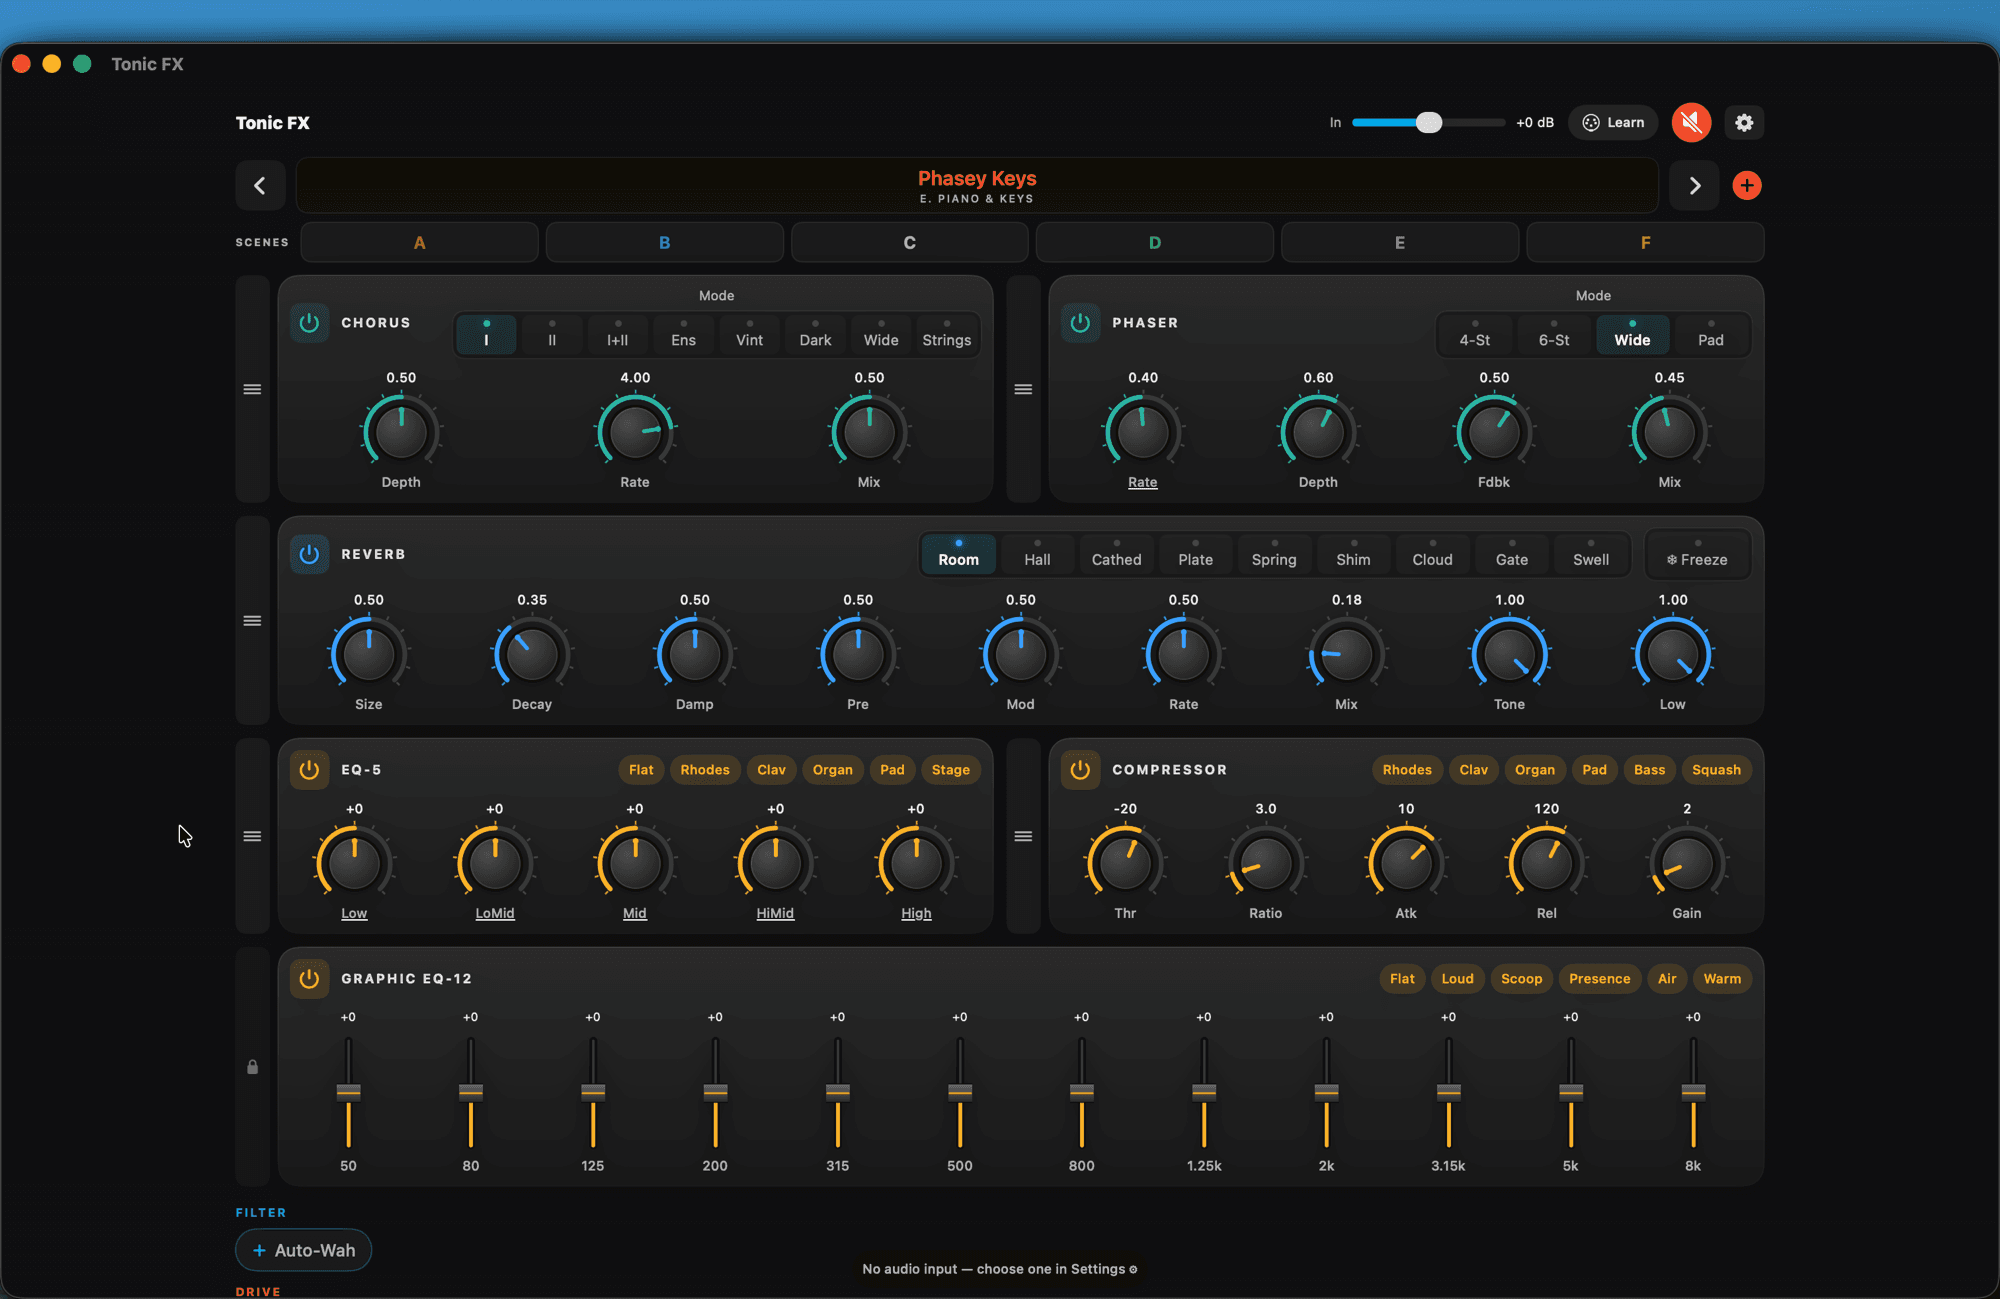Click the Compressor Gain knob

1686,862
